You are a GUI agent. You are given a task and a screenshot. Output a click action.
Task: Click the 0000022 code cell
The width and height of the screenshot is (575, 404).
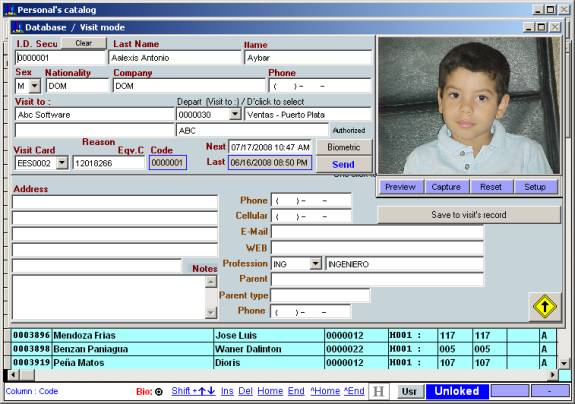click(356, 349)
